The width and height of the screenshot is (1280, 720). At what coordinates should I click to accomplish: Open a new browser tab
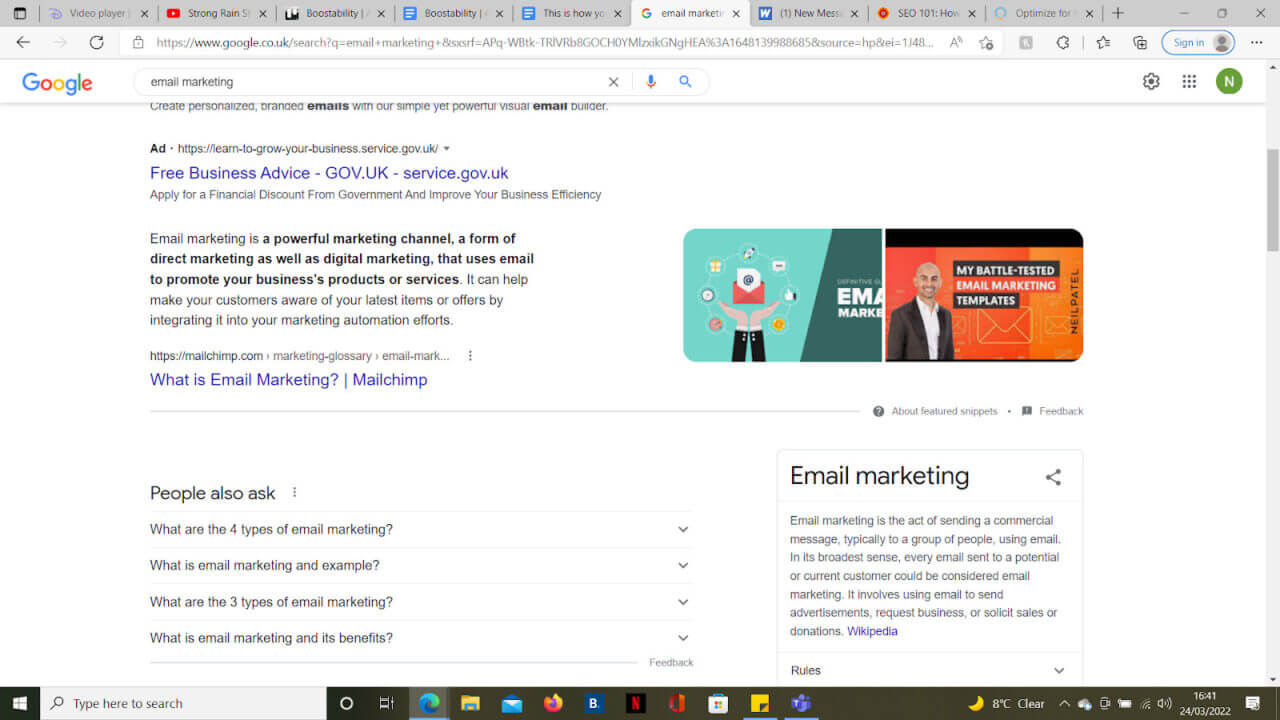pos(1118,13)
